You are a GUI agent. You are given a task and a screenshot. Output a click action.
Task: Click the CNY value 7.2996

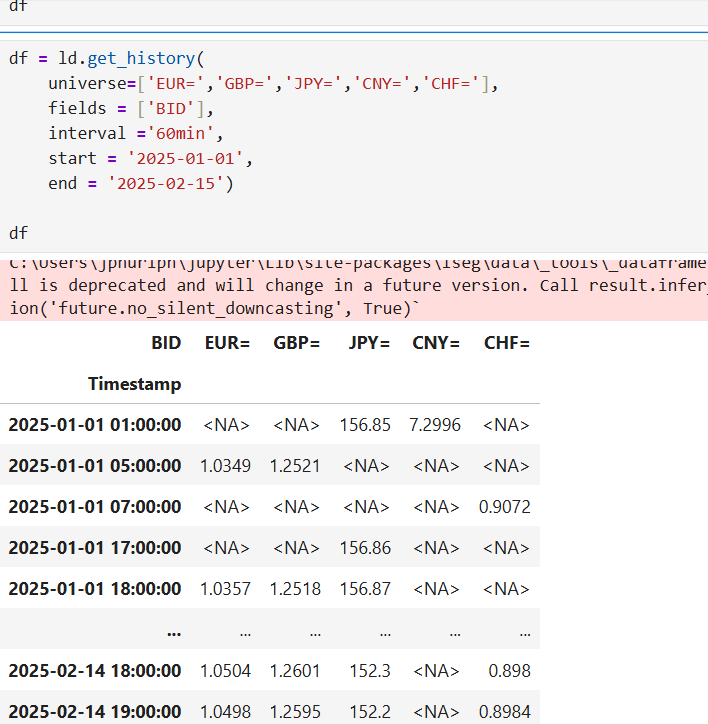click(x=435, y=425)
